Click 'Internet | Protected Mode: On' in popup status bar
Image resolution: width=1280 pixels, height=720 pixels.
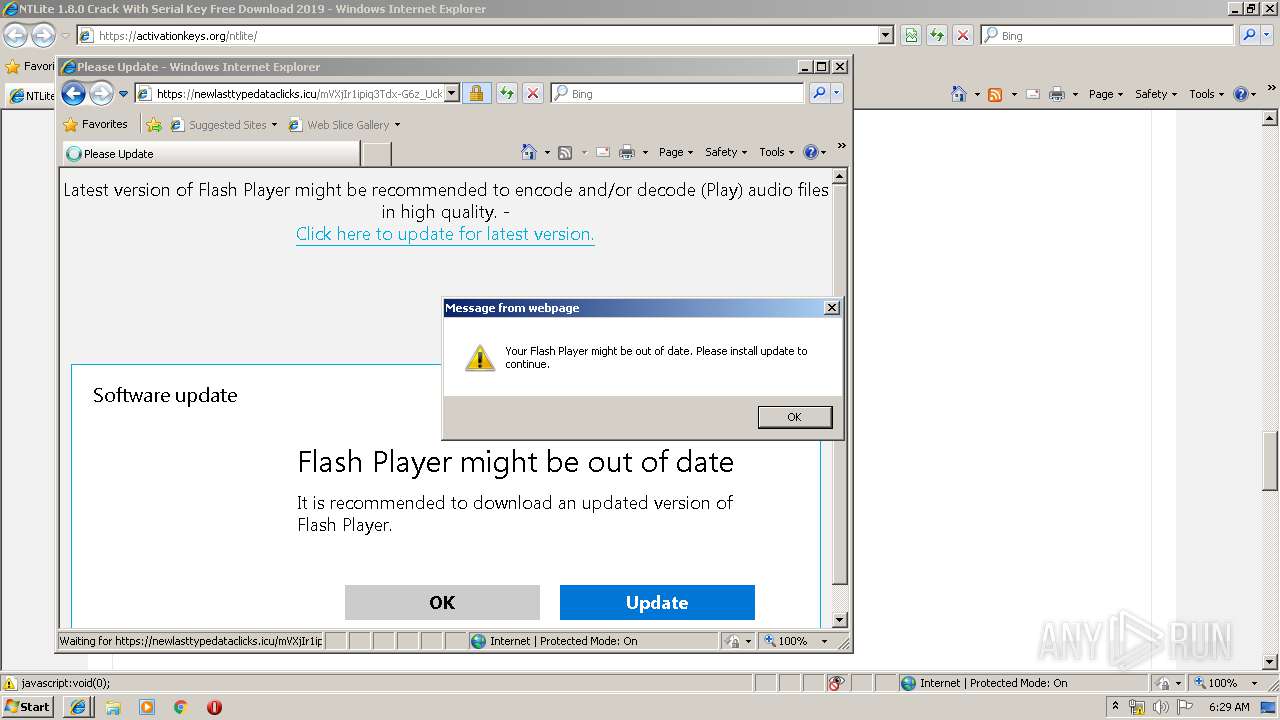(563, 641)
